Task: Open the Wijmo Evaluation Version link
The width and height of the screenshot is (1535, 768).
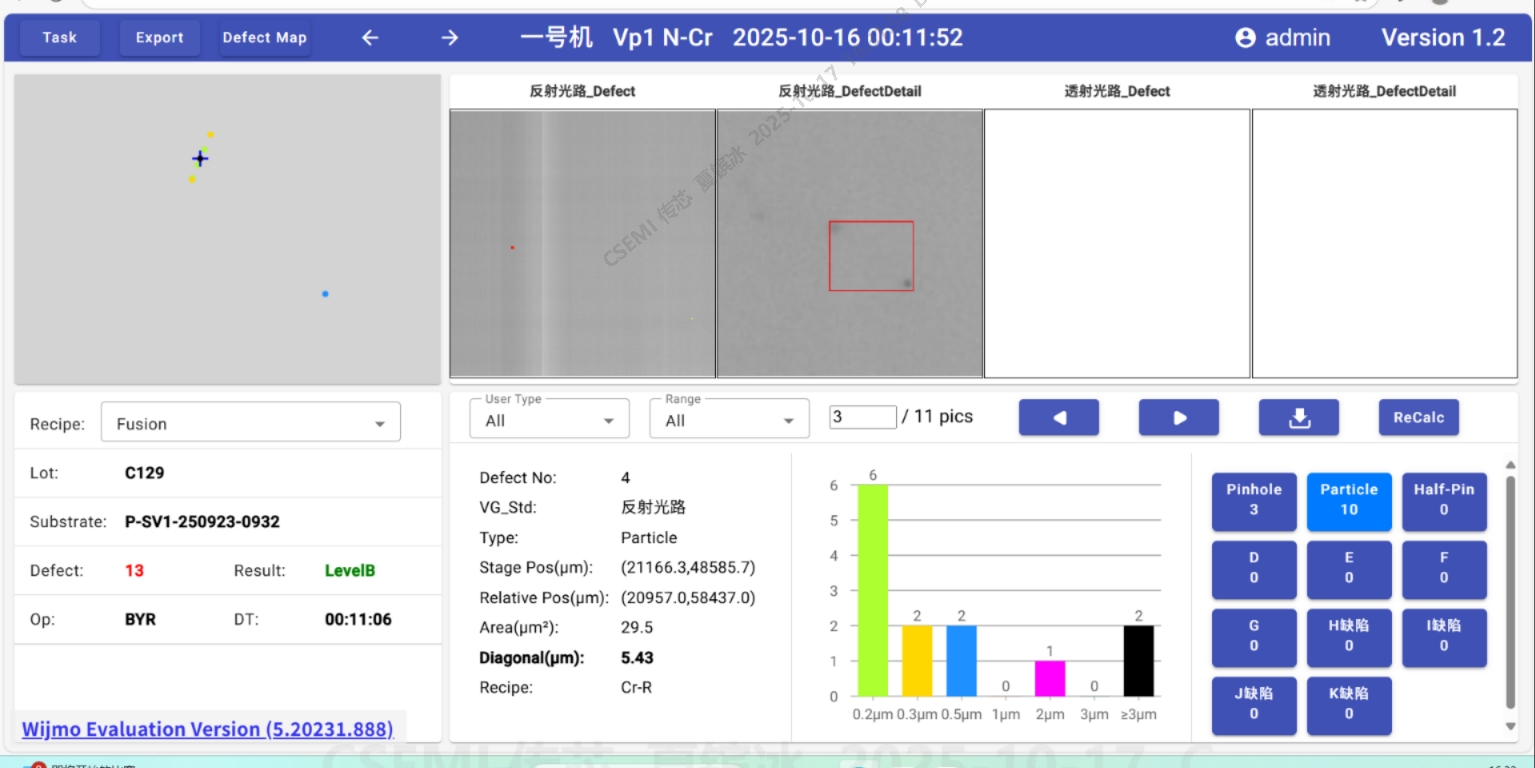Action: point(207,729)
